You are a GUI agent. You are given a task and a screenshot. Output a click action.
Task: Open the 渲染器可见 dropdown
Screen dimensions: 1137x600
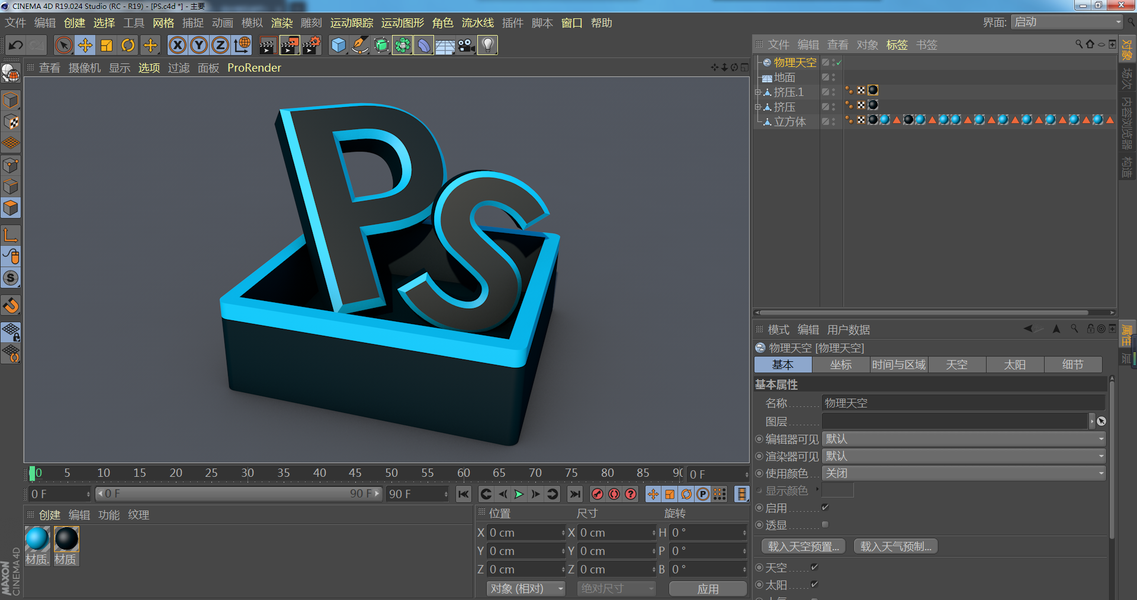(964, 456)
